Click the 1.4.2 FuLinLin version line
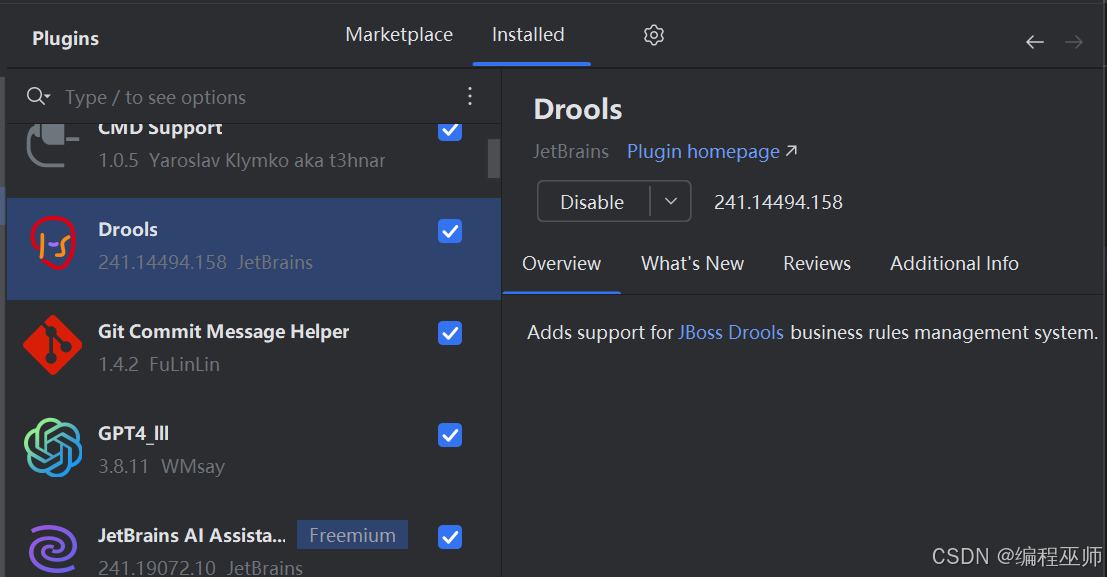The image size is (1107, 577). coord(159,364)
